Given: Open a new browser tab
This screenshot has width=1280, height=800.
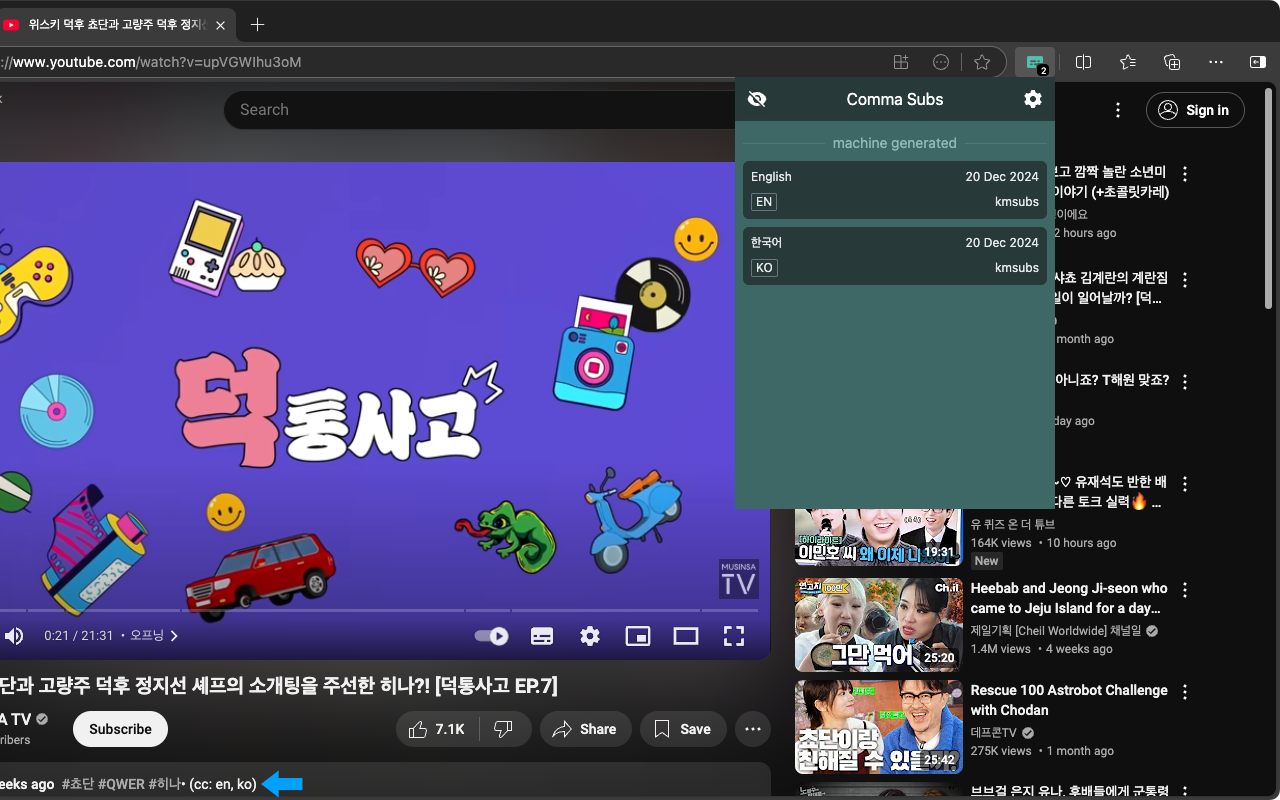Looking at the screenshot, I should pyautogui.click(x=257, y=24).
